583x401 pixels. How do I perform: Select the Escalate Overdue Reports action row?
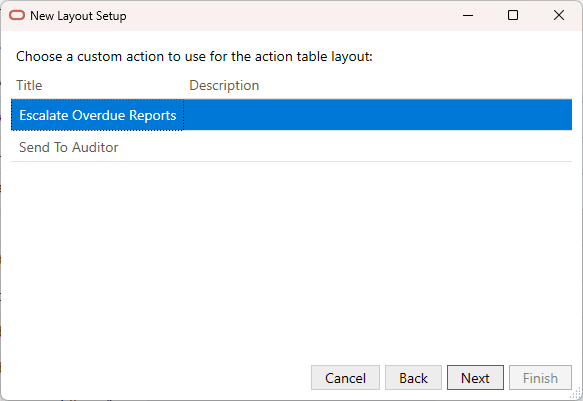point(292,115)
